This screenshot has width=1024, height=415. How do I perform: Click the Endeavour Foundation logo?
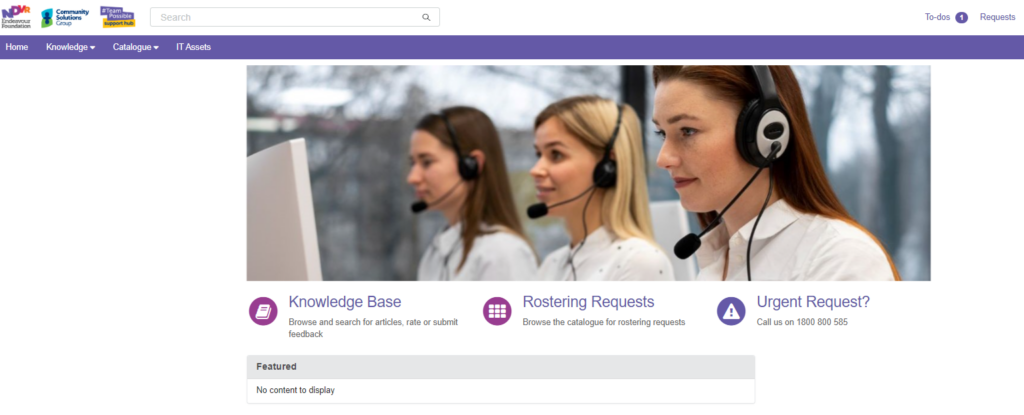17,17
